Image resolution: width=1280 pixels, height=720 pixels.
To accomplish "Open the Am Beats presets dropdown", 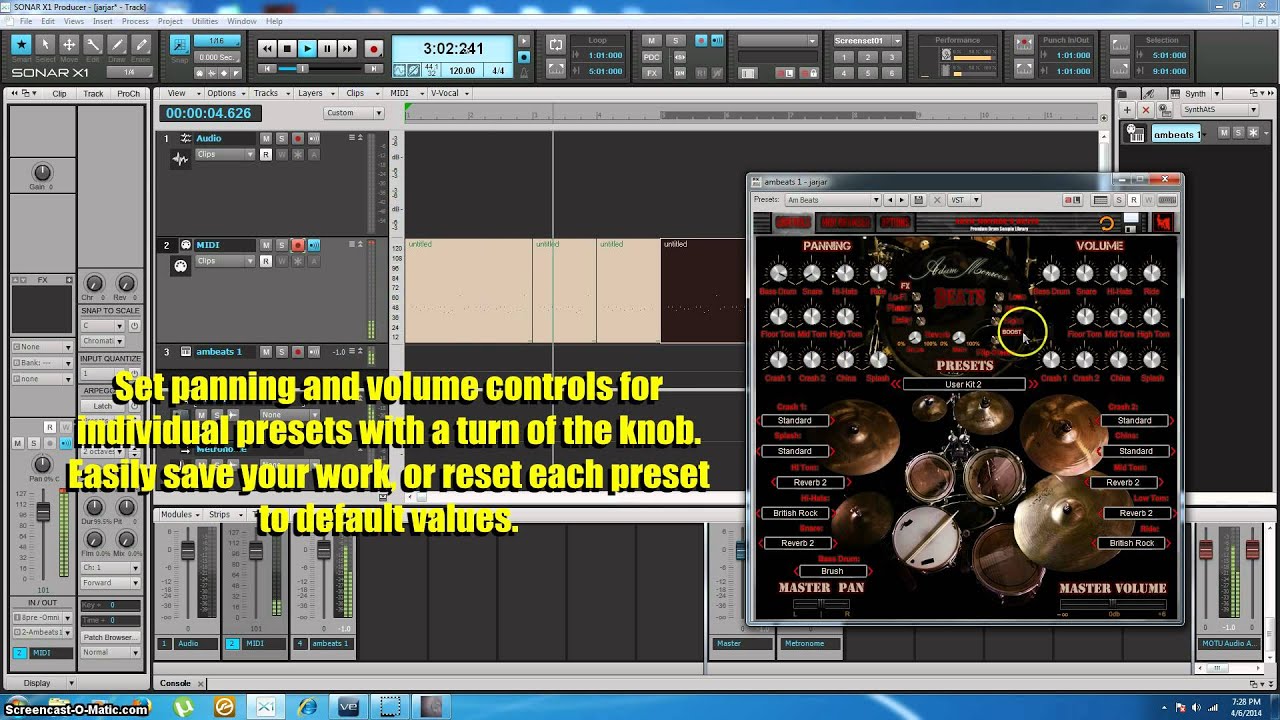I will 832,200.
